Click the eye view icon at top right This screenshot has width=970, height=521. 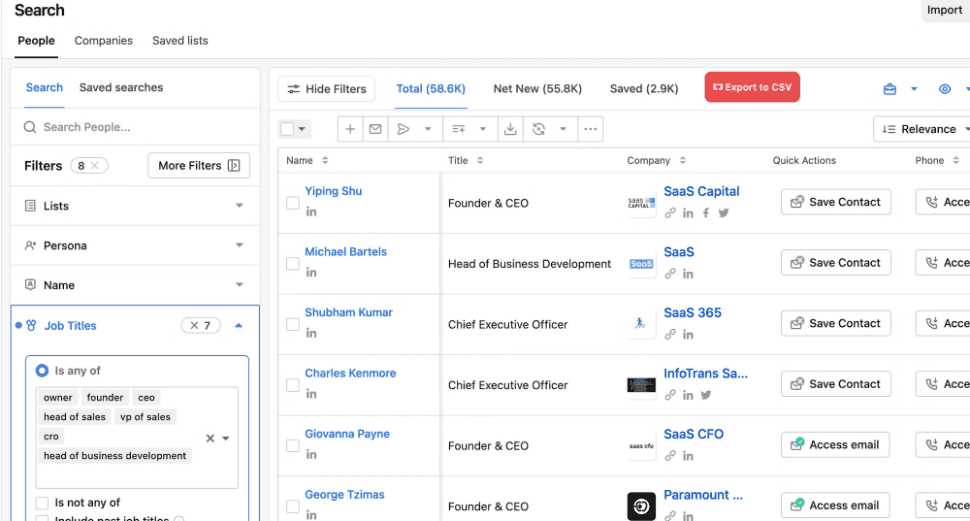point(945,89)
